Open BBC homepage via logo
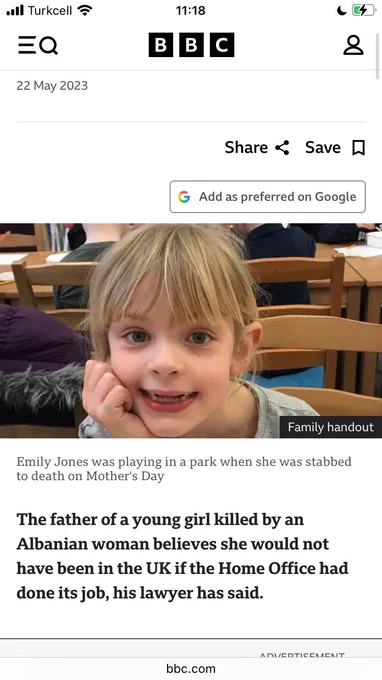 191,45
